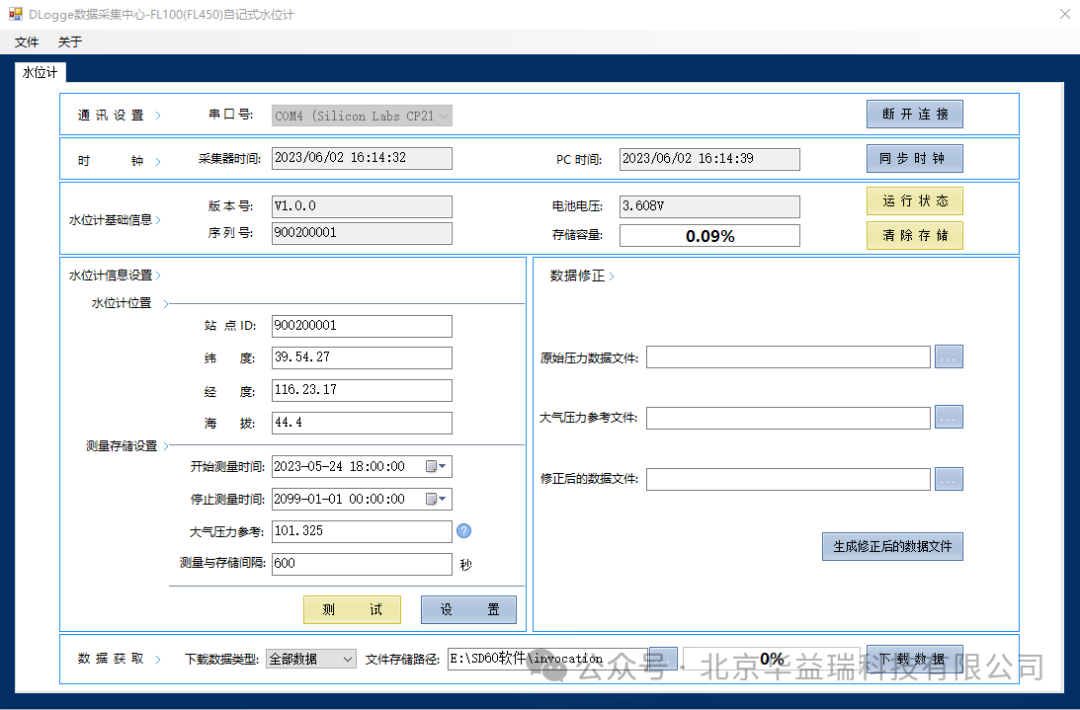Click the browse button for 原始压力数据文件
Viewport: 1080px width, 710px height.
pos(948,356)
